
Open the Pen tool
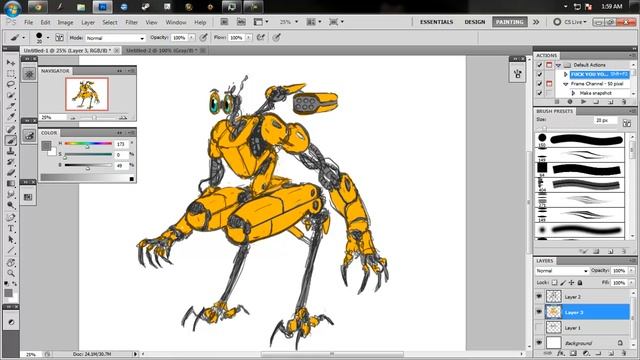[11, 217]
